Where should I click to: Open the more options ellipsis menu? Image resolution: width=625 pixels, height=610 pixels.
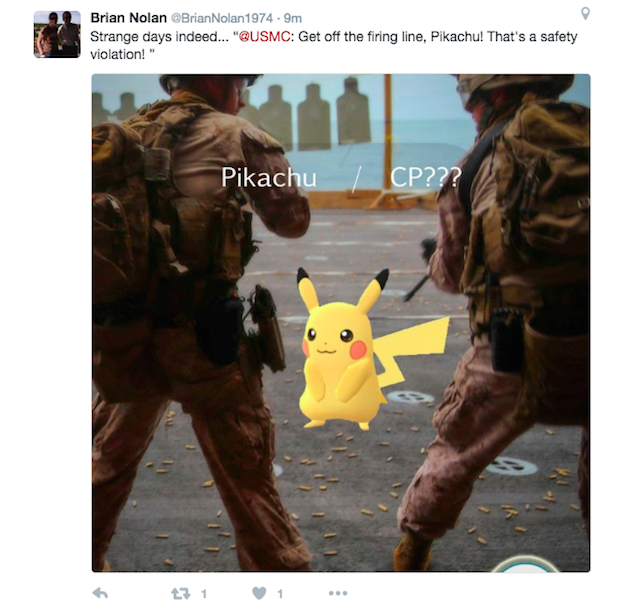pyautogui.click(x=338, y=593)
